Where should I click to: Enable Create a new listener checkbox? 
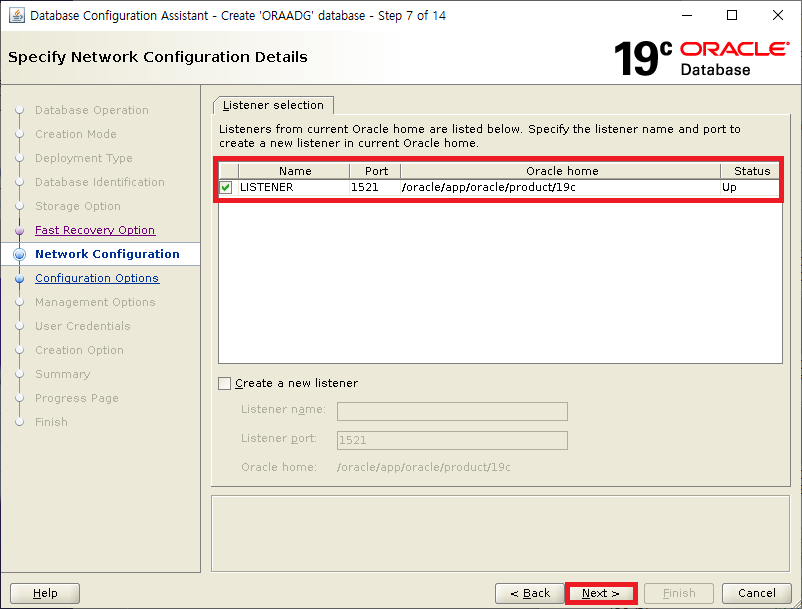pos(225,384)
